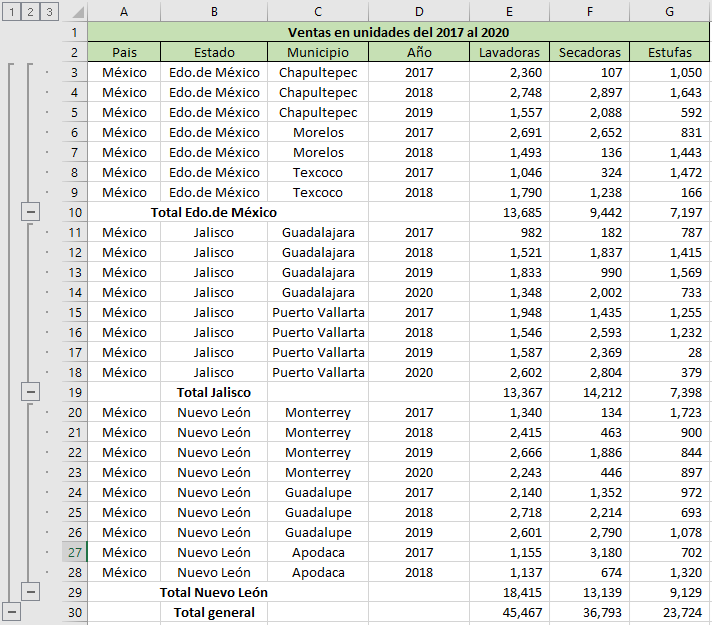
Task: Select 'Total Edo.de México' cell
Action: [214, 212]
